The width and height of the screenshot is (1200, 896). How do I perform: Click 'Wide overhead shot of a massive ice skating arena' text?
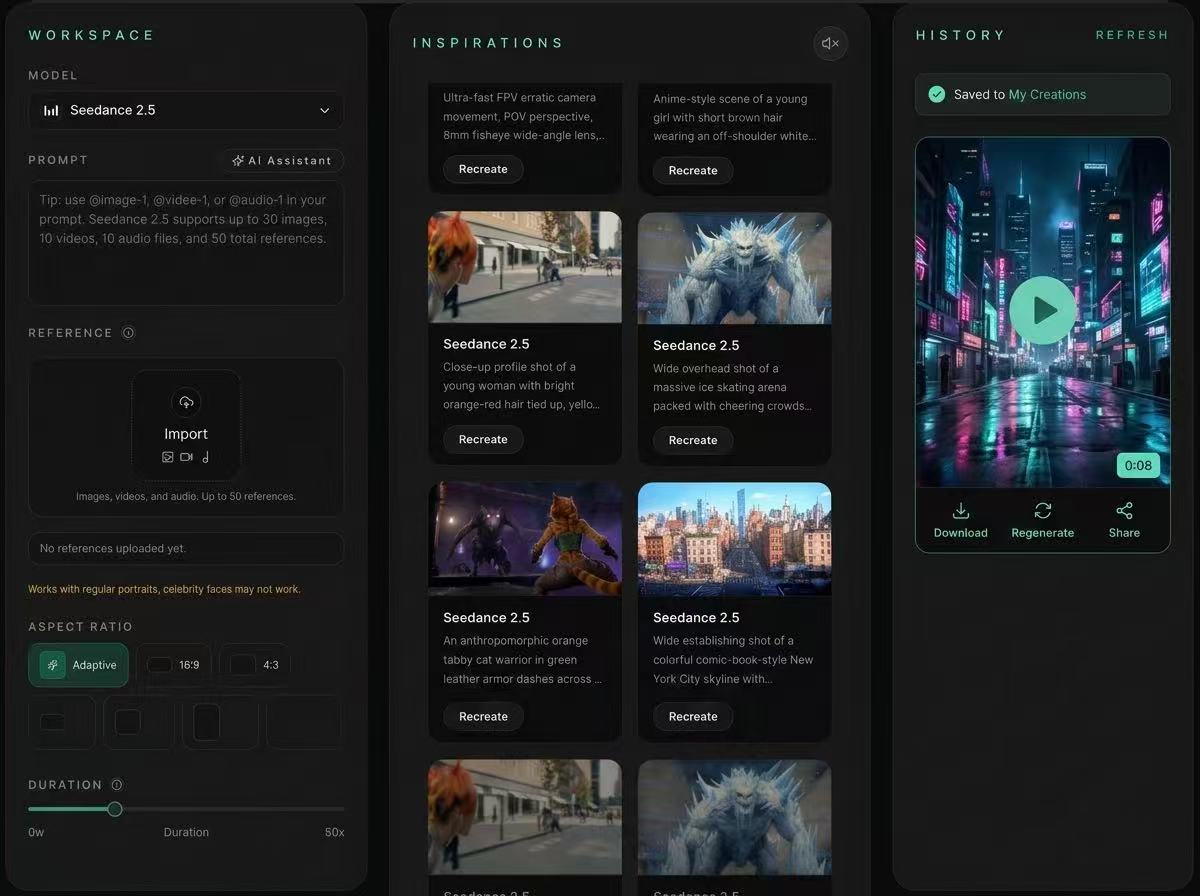732,387
